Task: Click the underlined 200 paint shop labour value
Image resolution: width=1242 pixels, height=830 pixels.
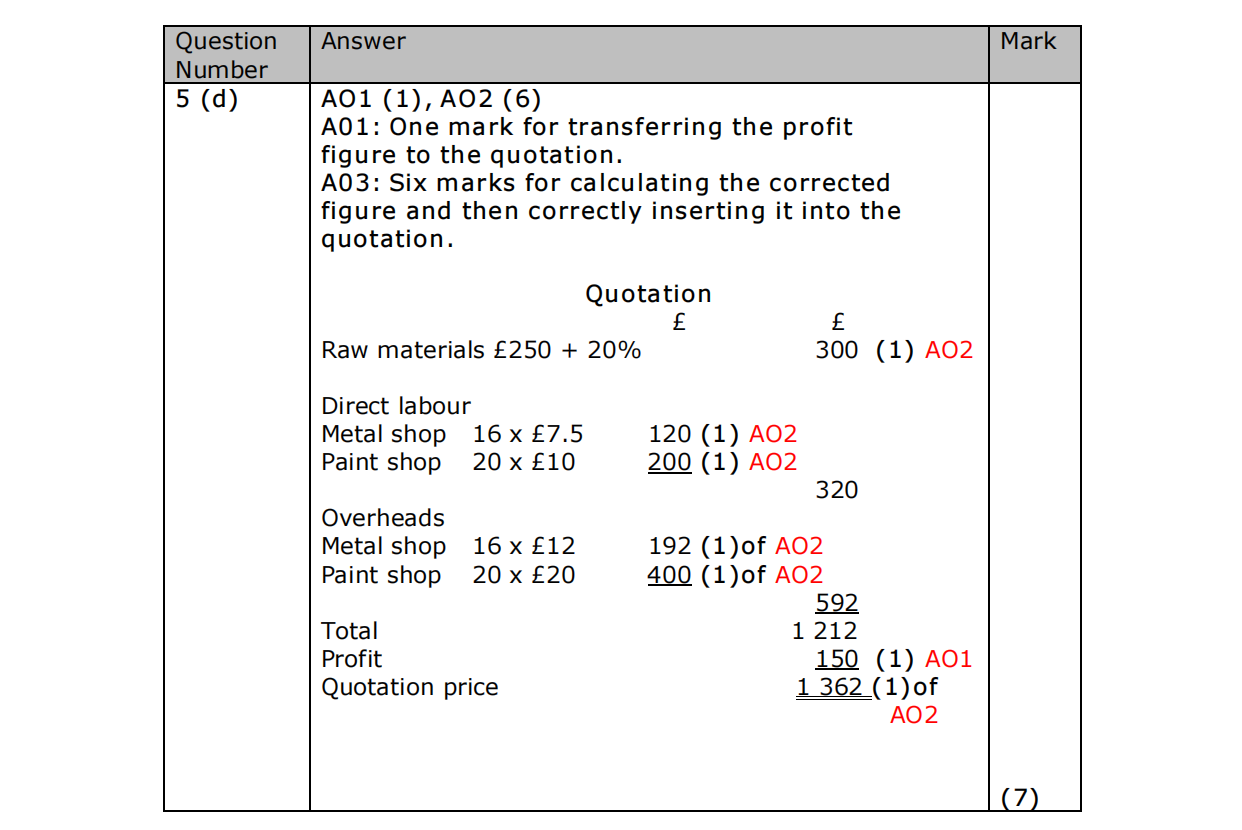Action: pos(669,462)
